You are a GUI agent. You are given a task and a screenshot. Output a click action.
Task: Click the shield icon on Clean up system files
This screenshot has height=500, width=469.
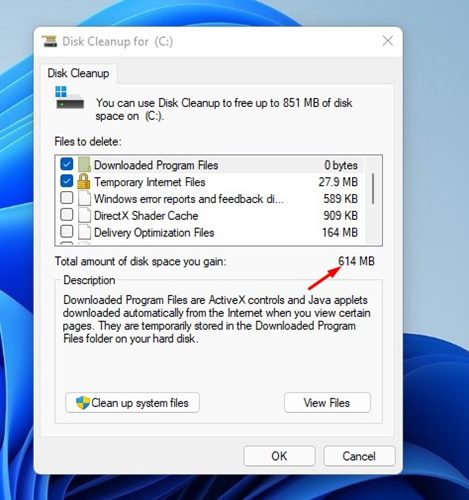point(83,403)
